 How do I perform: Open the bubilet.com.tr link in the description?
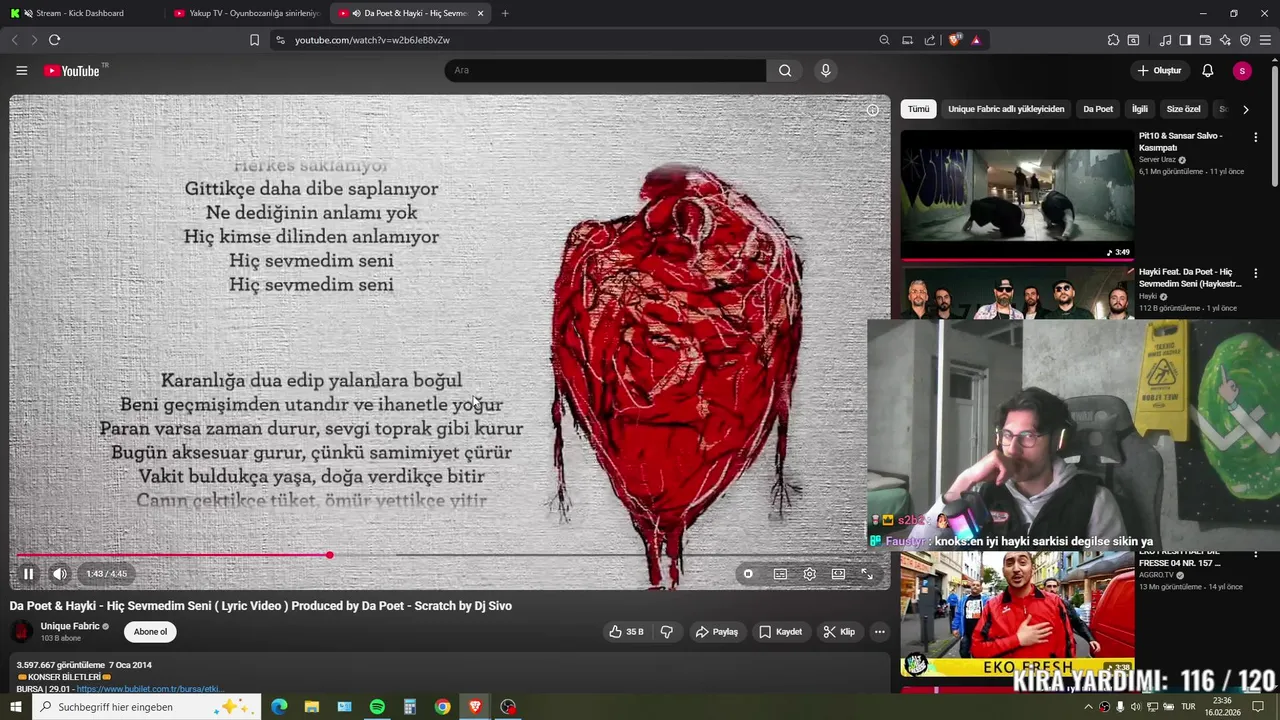[x=149, y=689]
